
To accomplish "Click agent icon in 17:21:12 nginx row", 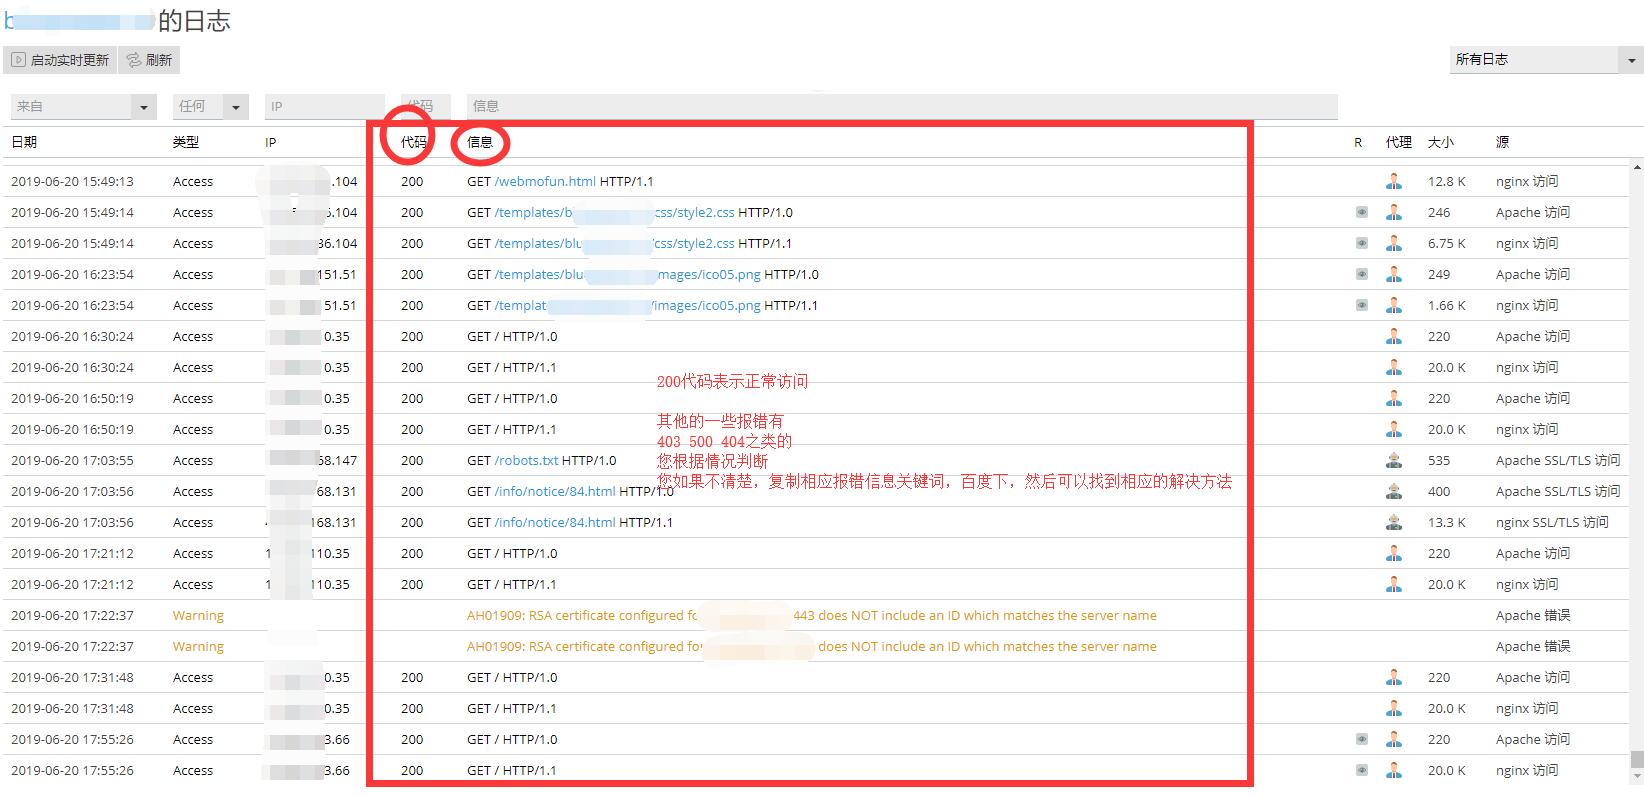I will [x=1394, y=584].
